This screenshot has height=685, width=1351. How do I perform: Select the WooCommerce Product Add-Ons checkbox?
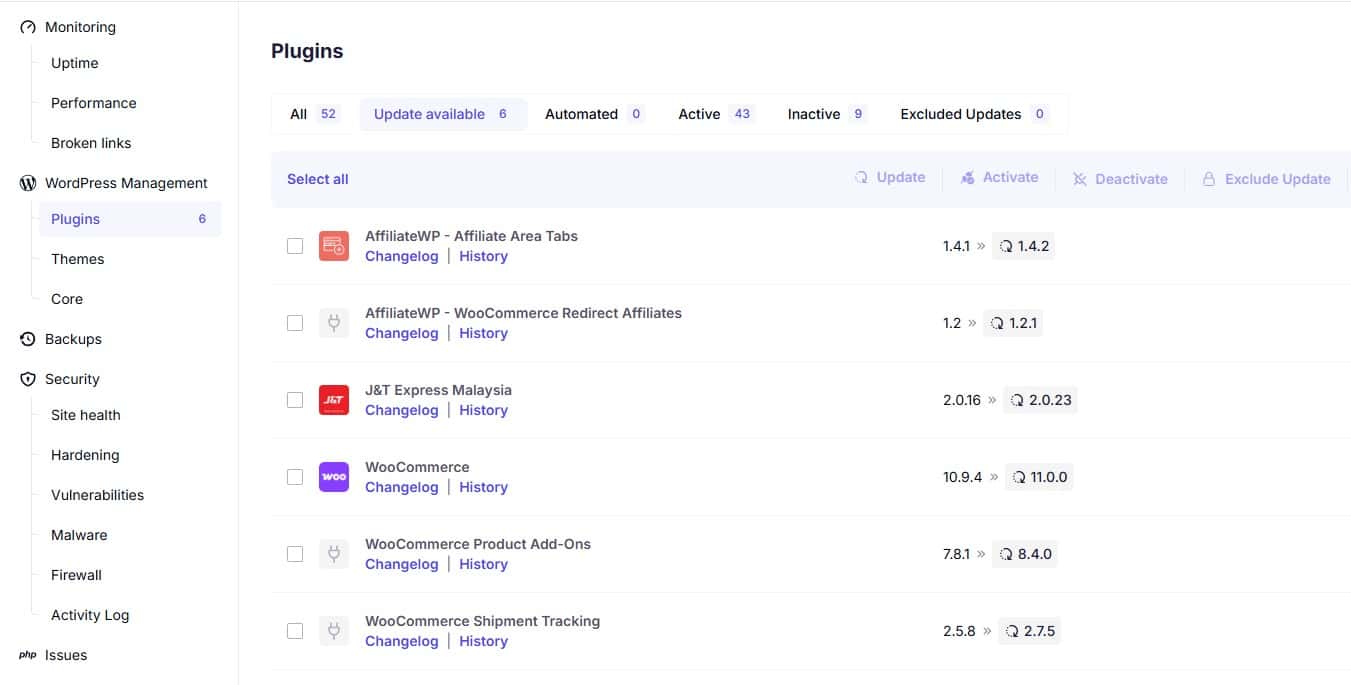(x=295, y=554)
